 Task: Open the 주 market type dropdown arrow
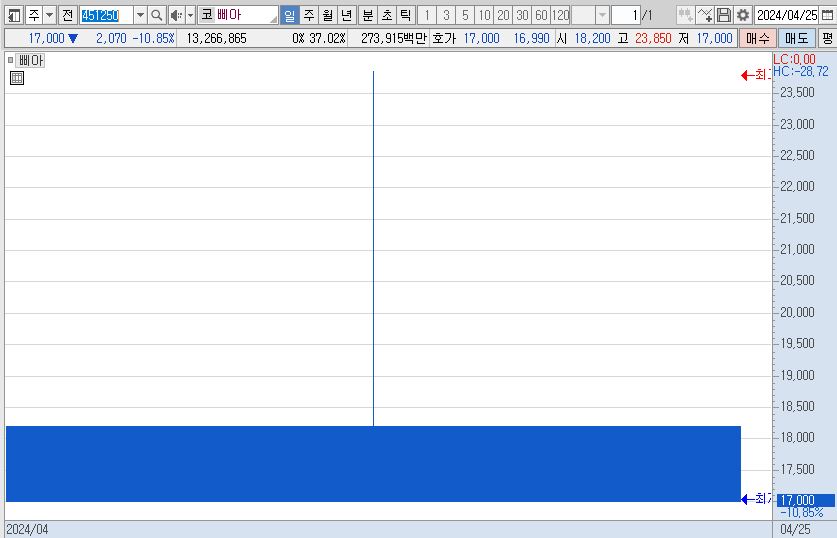click(x=49, y=15)
